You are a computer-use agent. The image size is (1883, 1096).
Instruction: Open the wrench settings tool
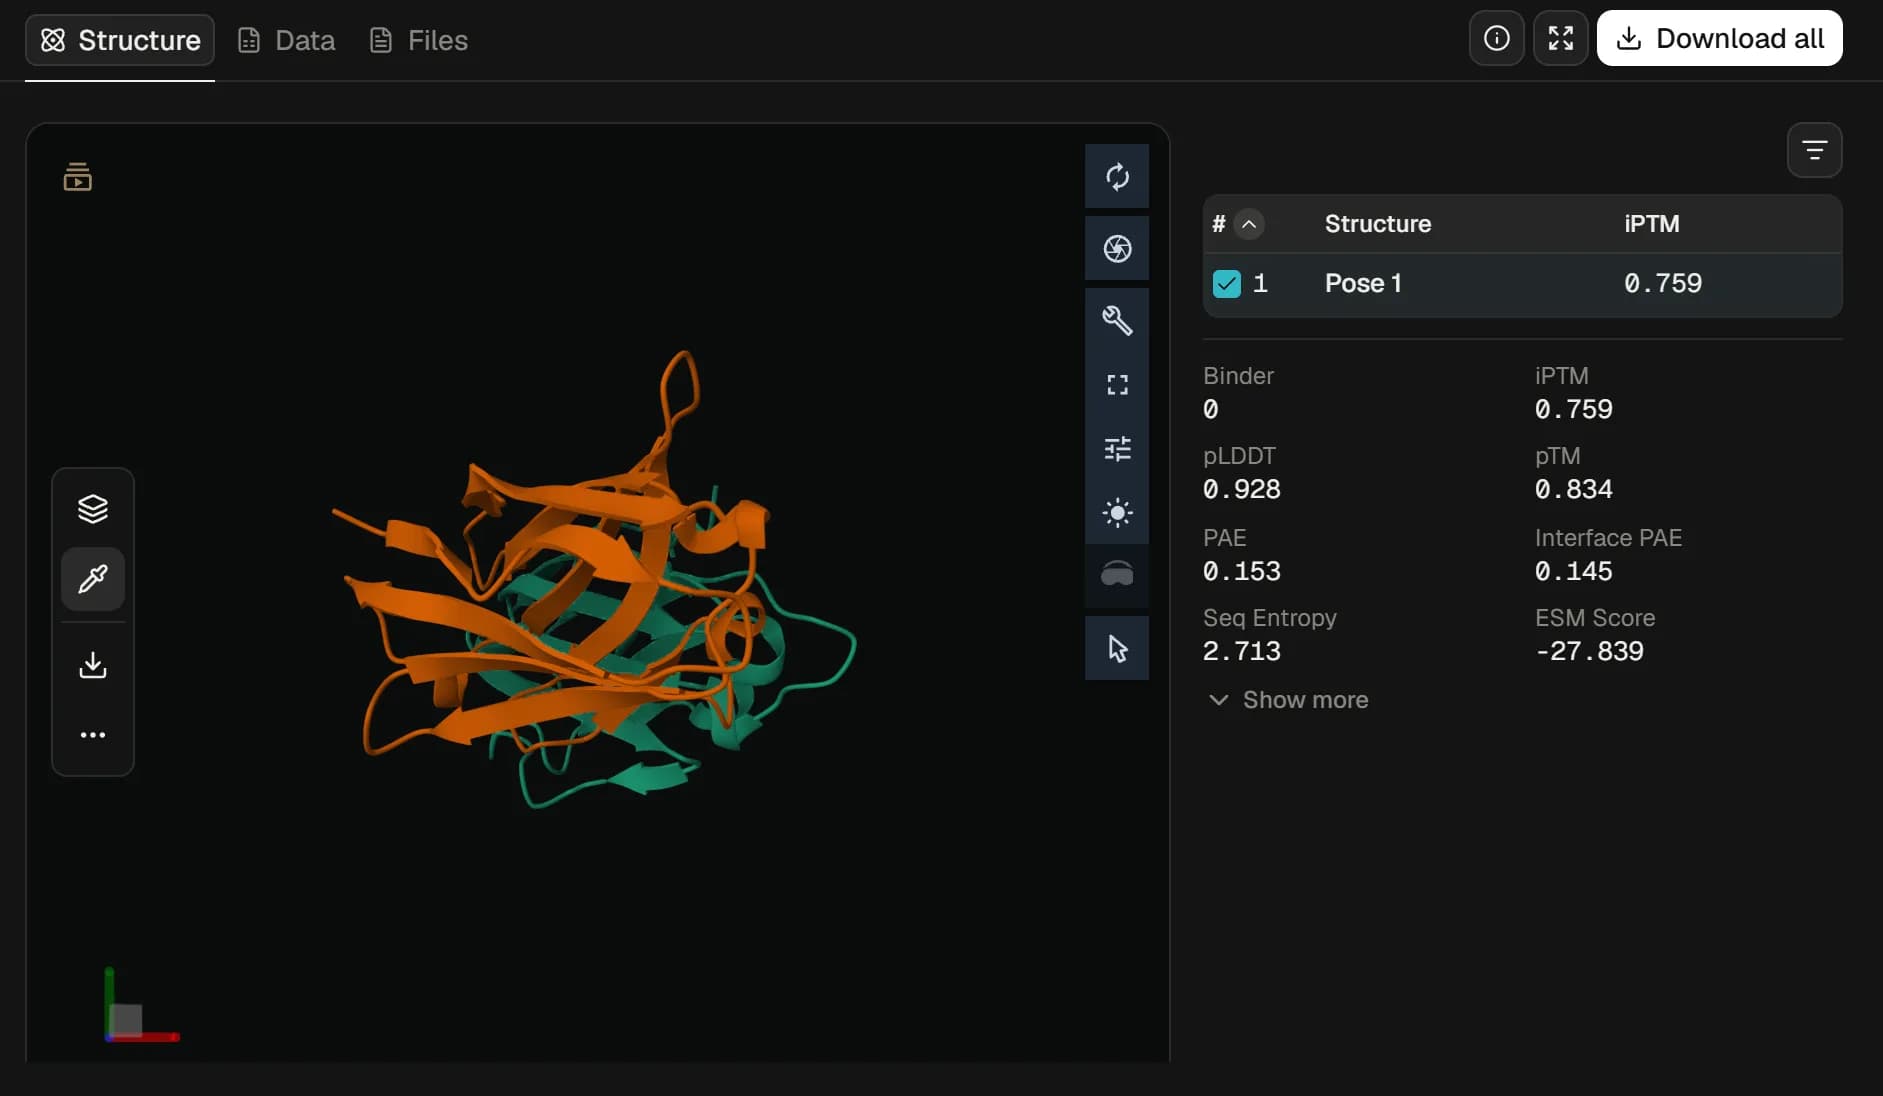(1117, 320)
